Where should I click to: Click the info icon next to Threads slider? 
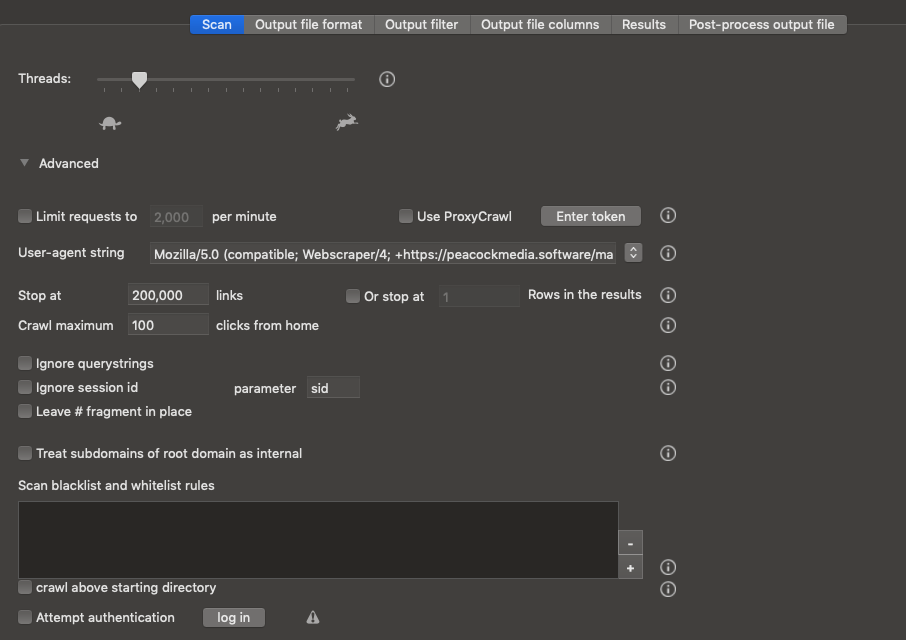[x=387, y=79]
